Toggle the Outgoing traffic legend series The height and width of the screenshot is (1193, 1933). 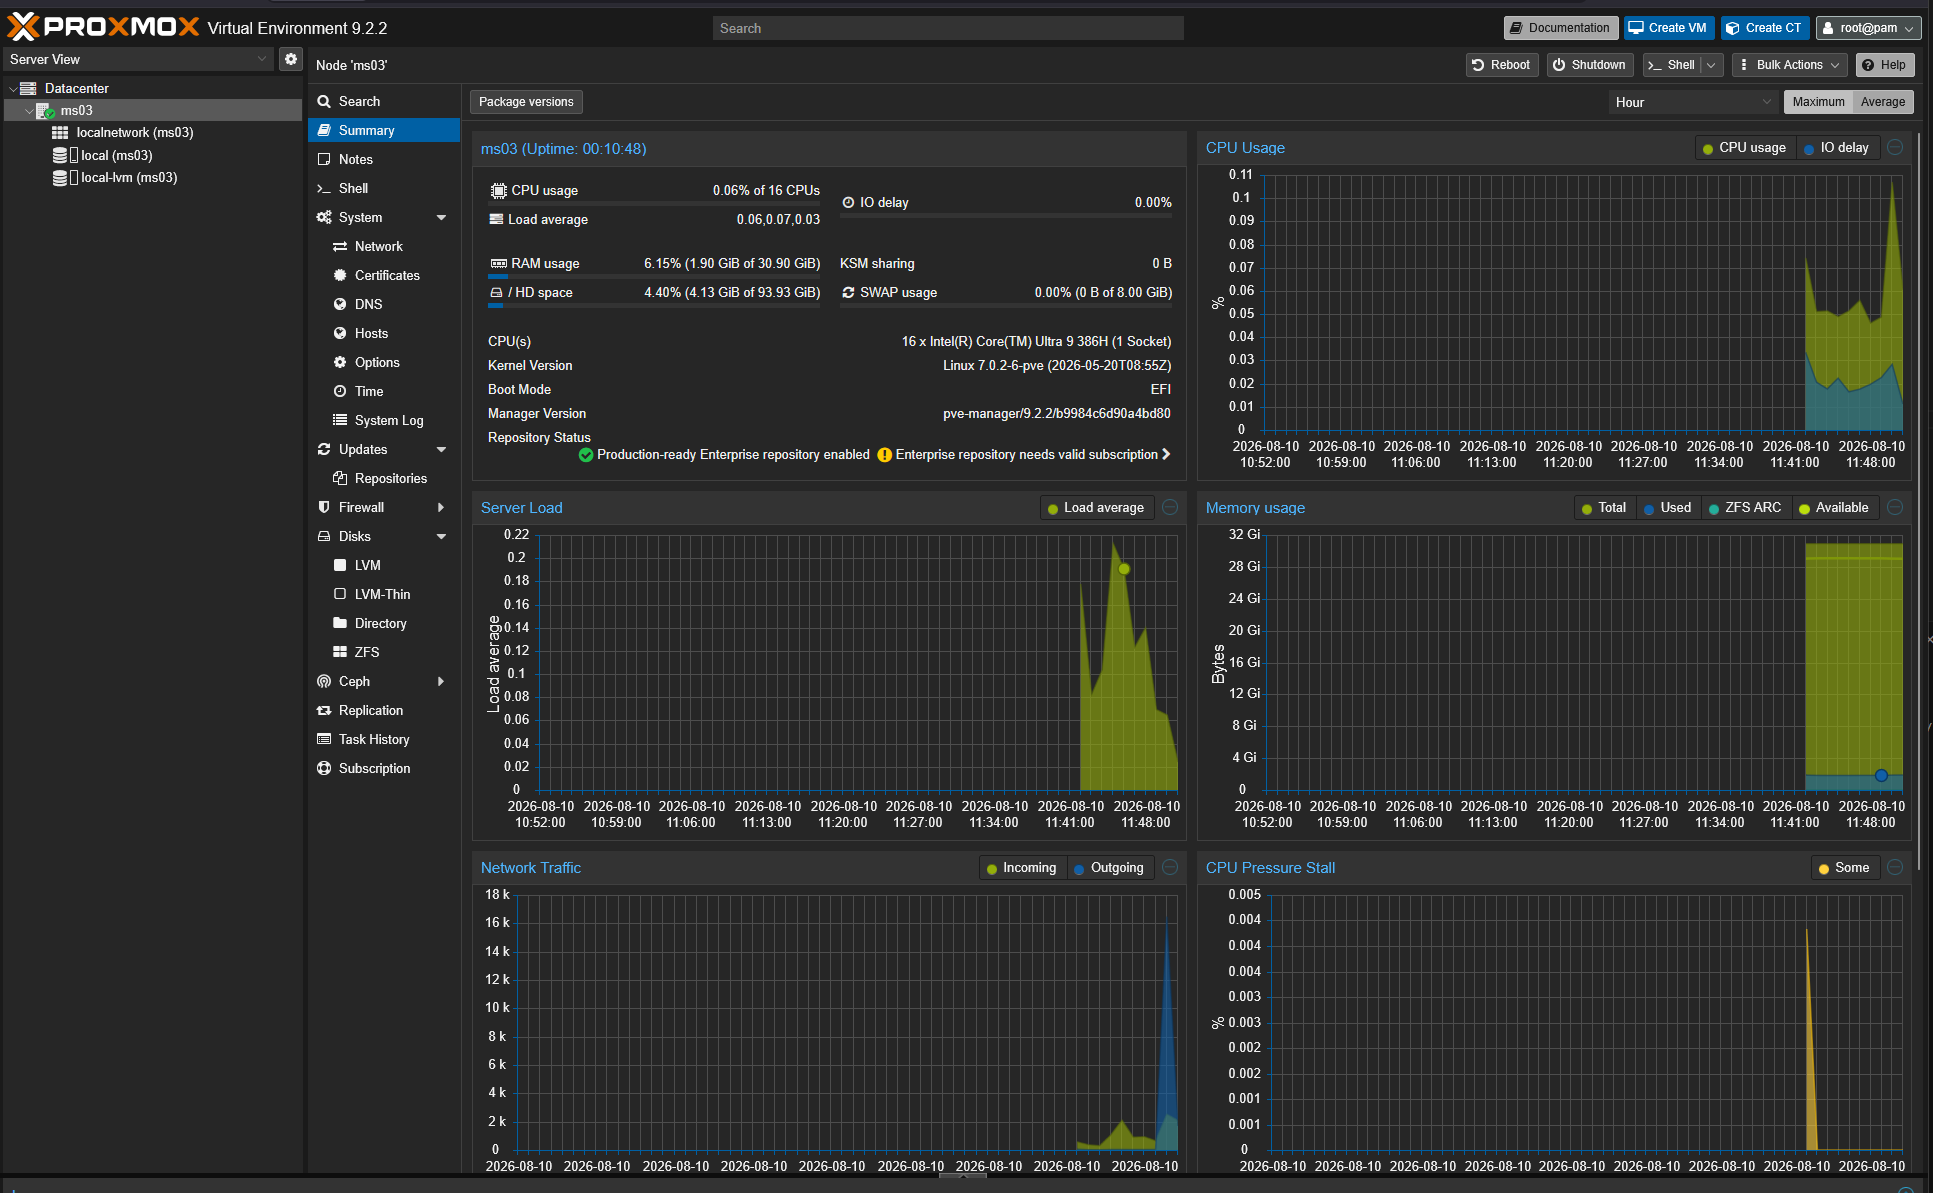(1109, 868)
